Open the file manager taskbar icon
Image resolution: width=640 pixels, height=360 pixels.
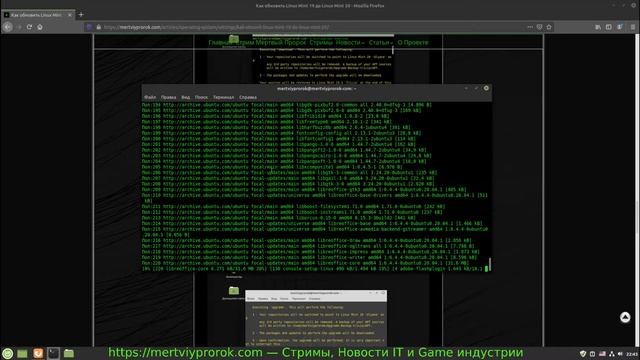click(x=69, y=353)
